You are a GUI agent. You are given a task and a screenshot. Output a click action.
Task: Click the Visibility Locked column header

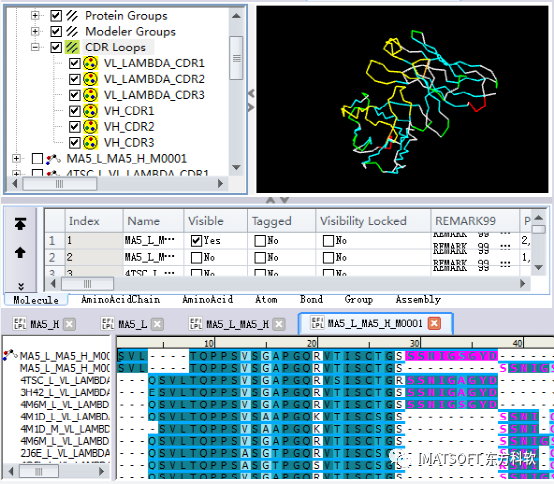[363, 221]
